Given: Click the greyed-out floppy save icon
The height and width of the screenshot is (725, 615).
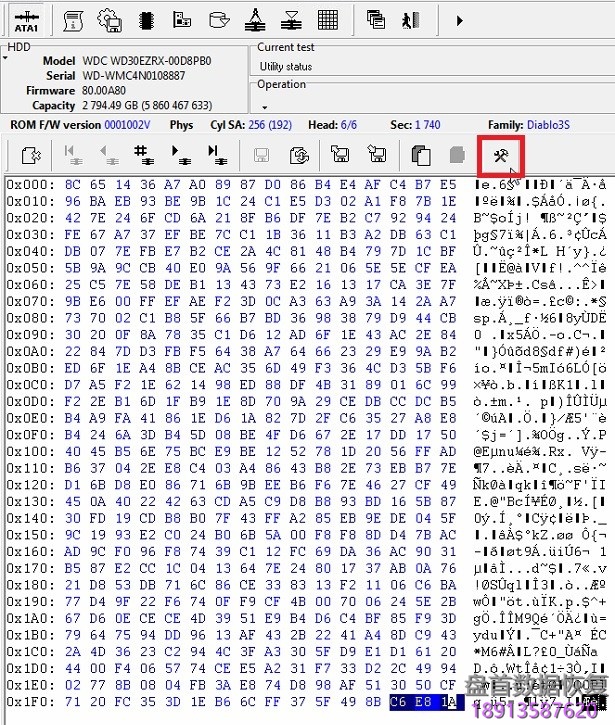Looking at the screenshot, I should point(261,155).
